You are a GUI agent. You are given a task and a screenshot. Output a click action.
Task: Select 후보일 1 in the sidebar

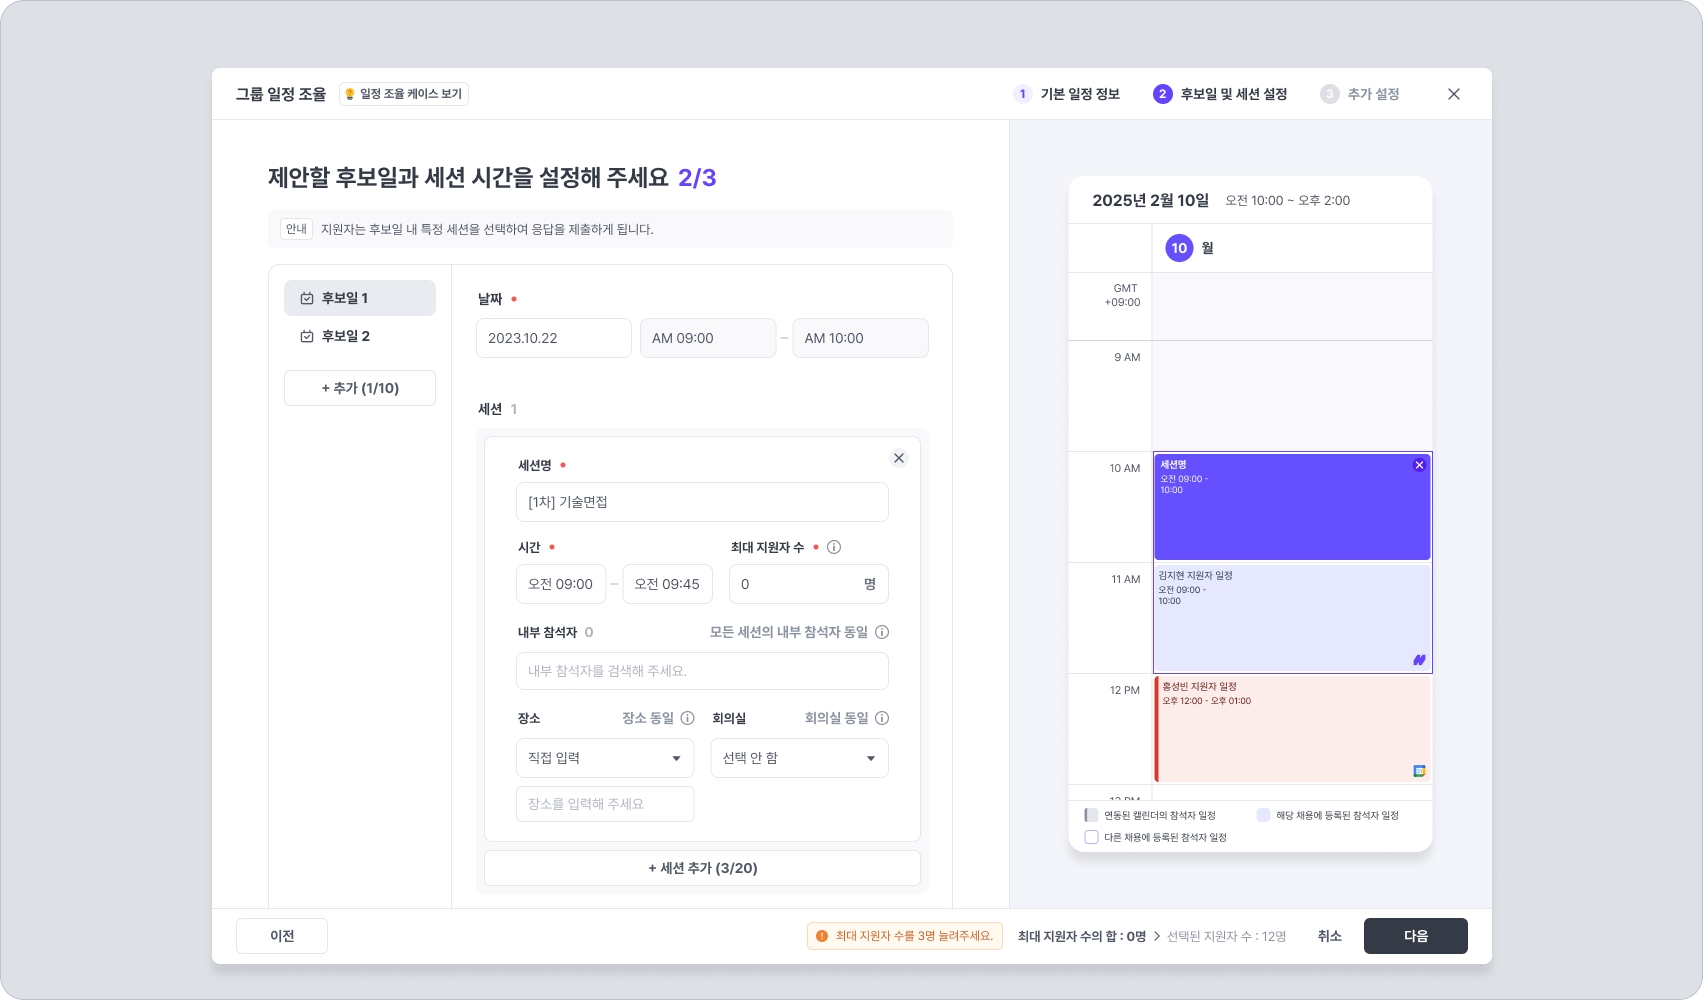(360, 298)
